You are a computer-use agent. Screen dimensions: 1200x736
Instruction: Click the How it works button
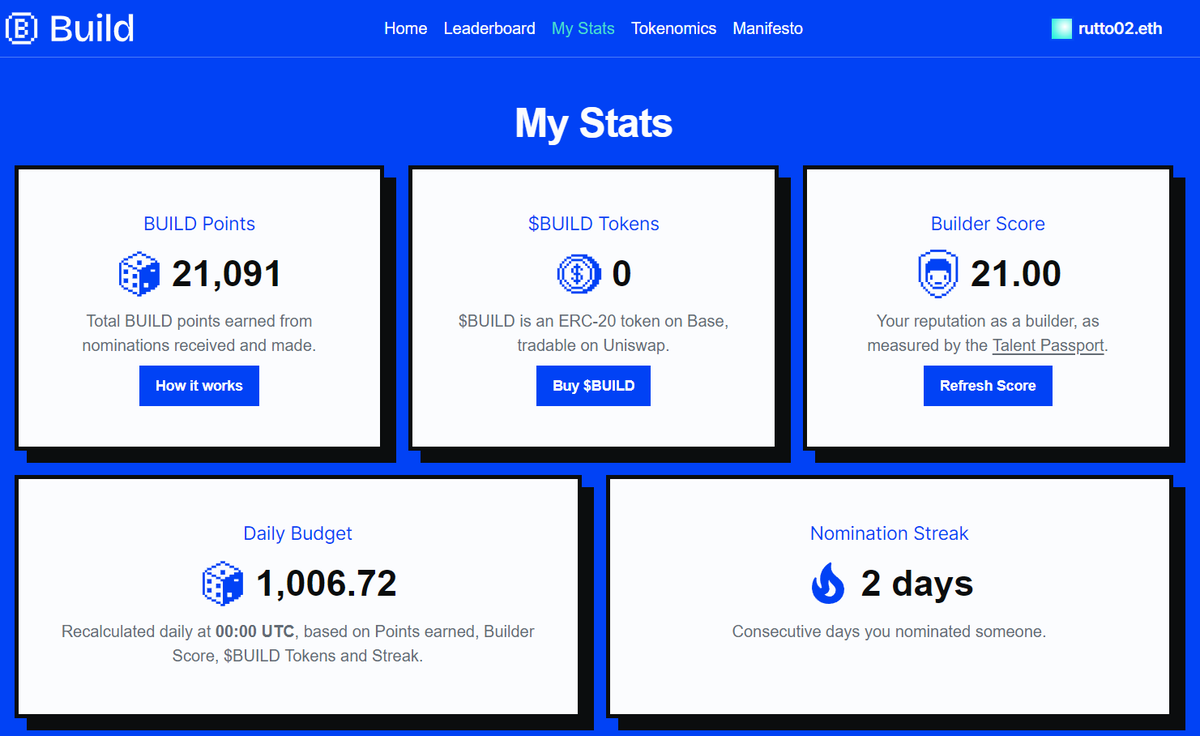pyautogui.click(x=199, y=385)
